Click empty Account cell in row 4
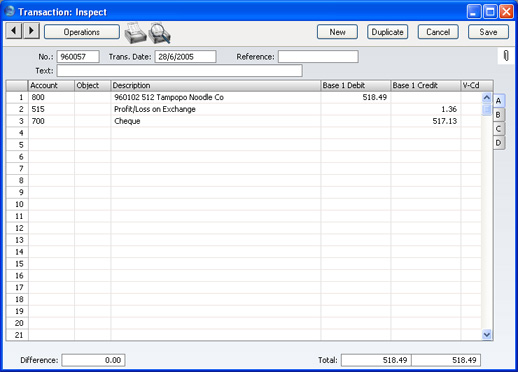Image resolution: width=518 pixels, height=372 pixels. (51, 133)
